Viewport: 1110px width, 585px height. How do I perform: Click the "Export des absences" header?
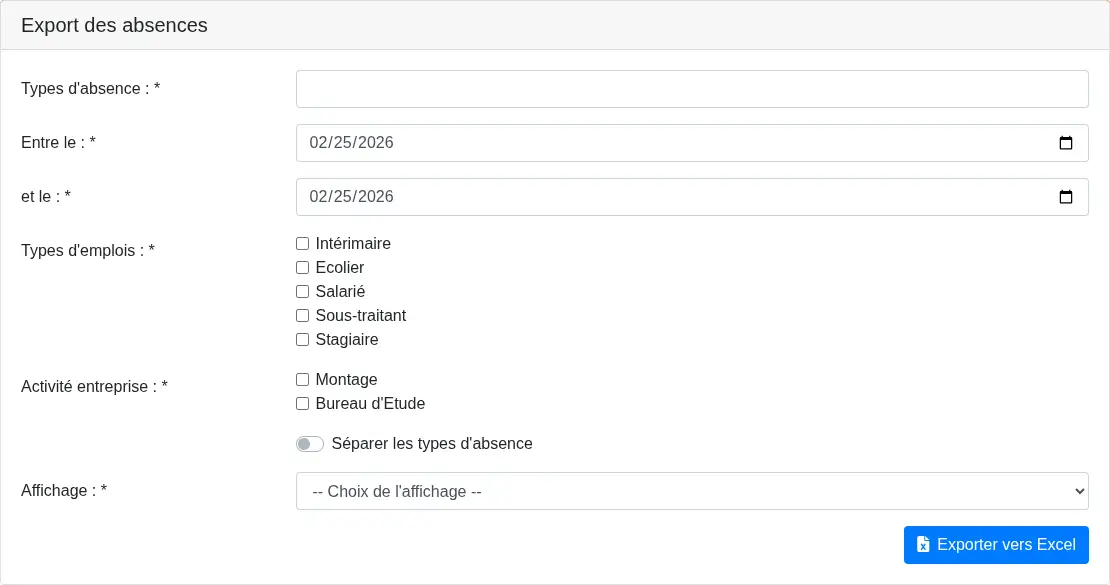coord(114,25)
